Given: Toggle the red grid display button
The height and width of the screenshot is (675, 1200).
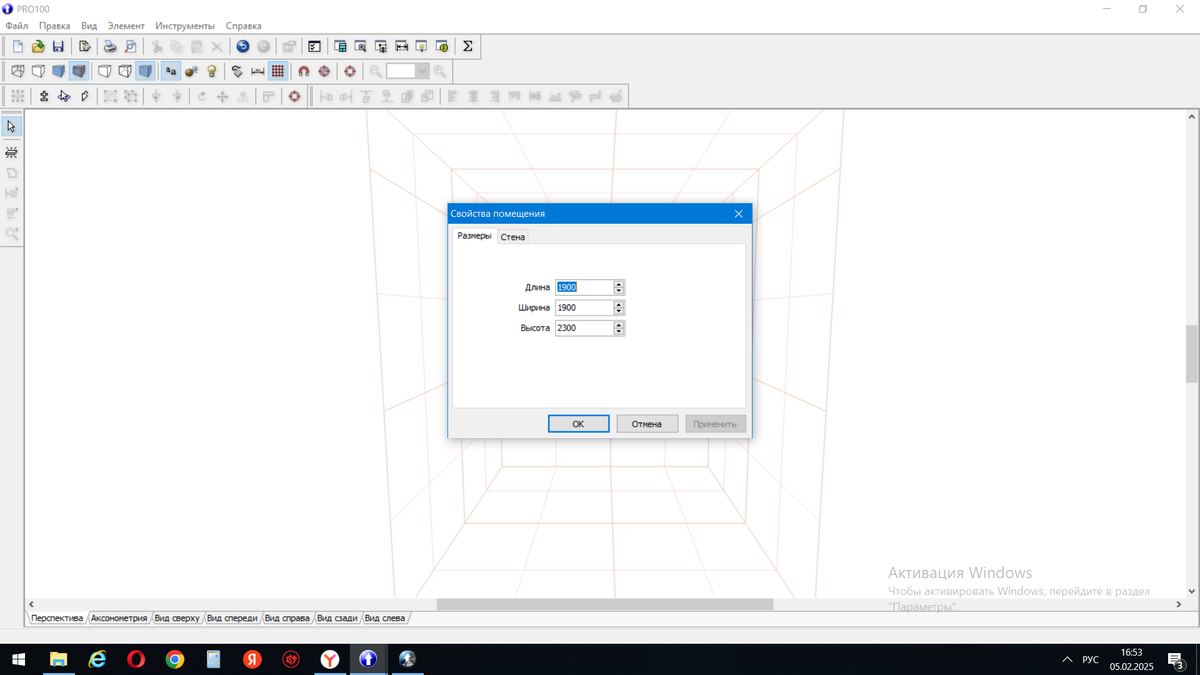Looking at the screenshot, I should pos(278,71).
